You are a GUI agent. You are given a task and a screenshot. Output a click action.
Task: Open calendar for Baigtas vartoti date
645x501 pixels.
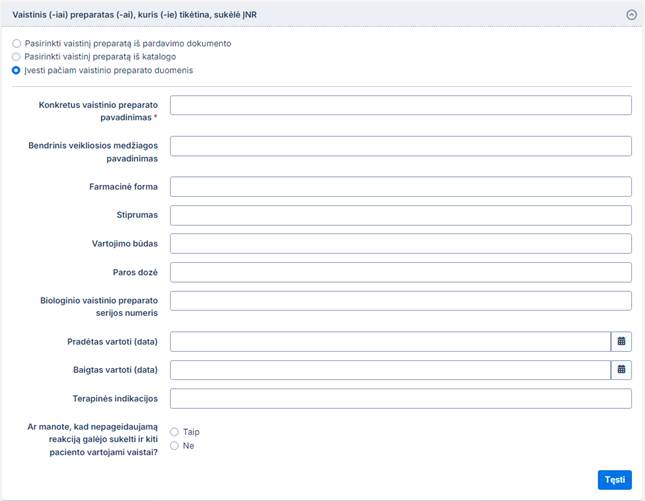point(621,370)
